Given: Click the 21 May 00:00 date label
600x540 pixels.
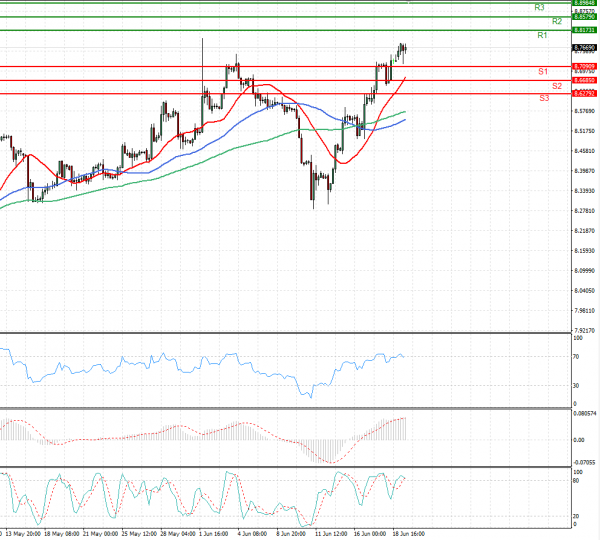Looking at the screenshot, I should (x=100, y=533).
